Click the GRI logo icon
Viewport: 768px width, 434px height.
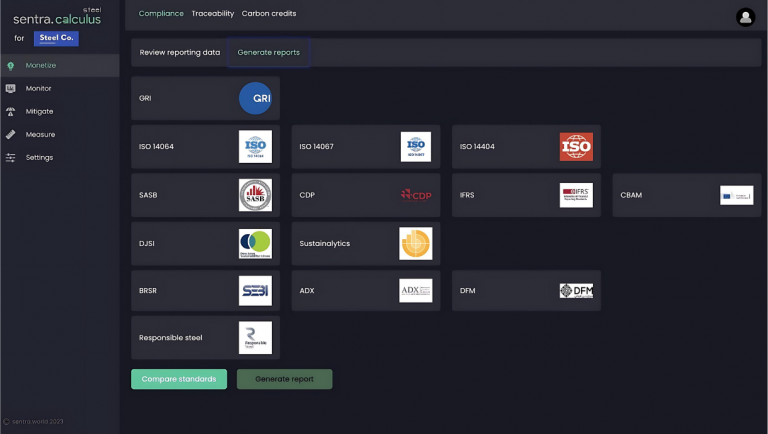255,98
